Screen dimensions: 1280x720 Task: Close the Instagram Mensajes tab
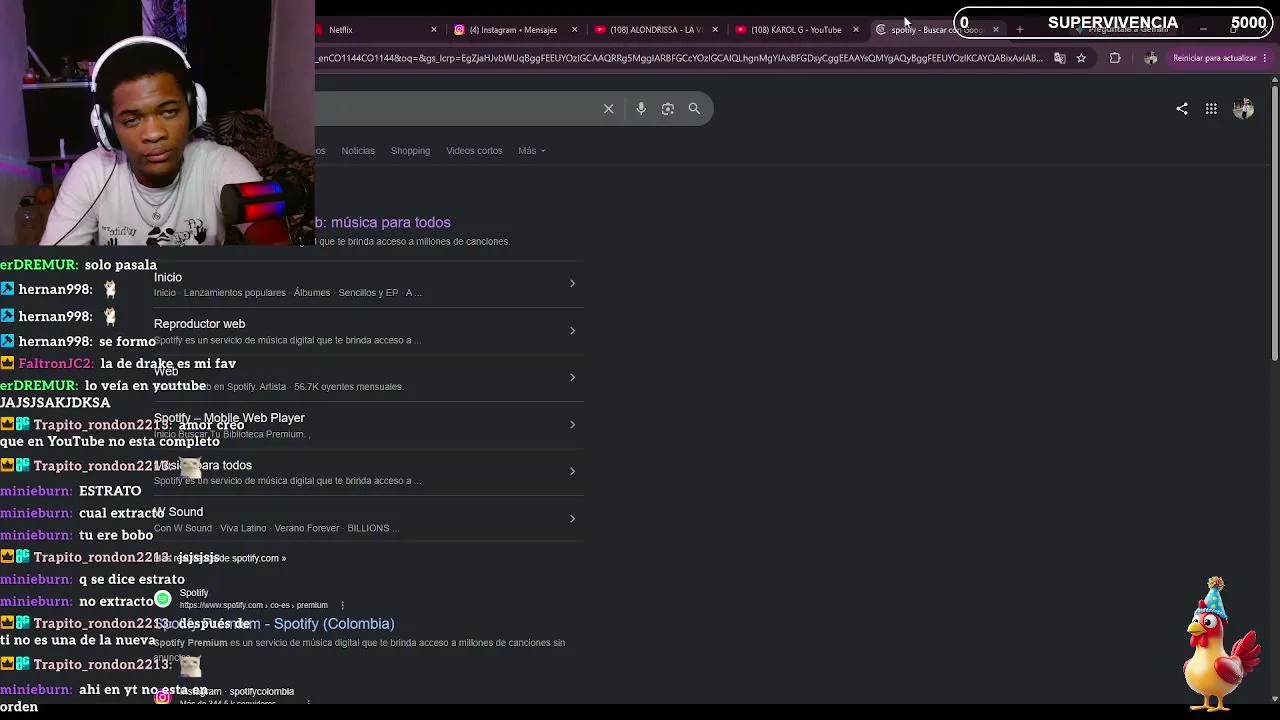tap(575, 30)
